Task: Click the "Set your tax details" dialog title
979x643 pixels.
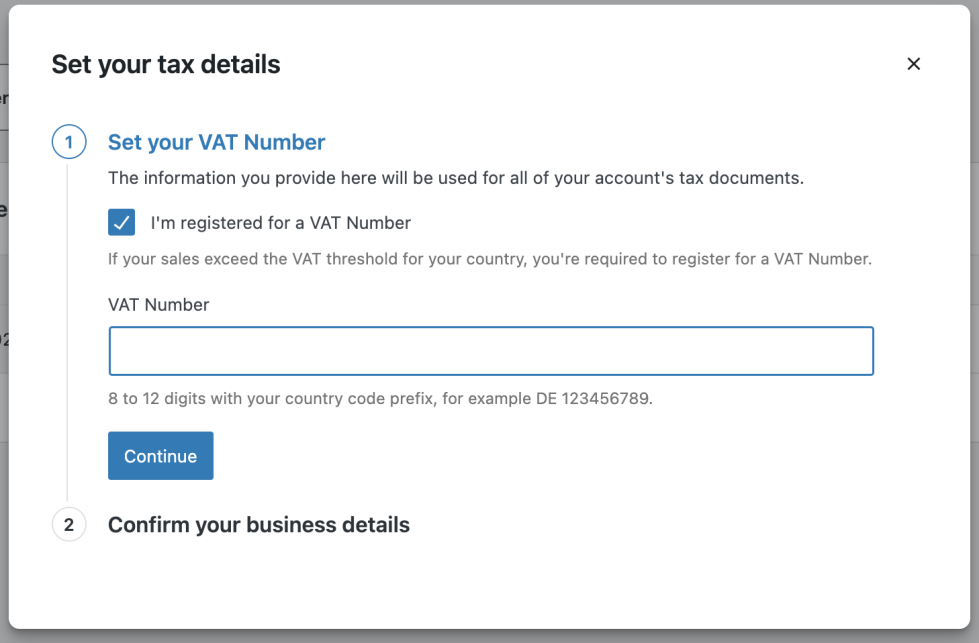Action: pos(166,65)
